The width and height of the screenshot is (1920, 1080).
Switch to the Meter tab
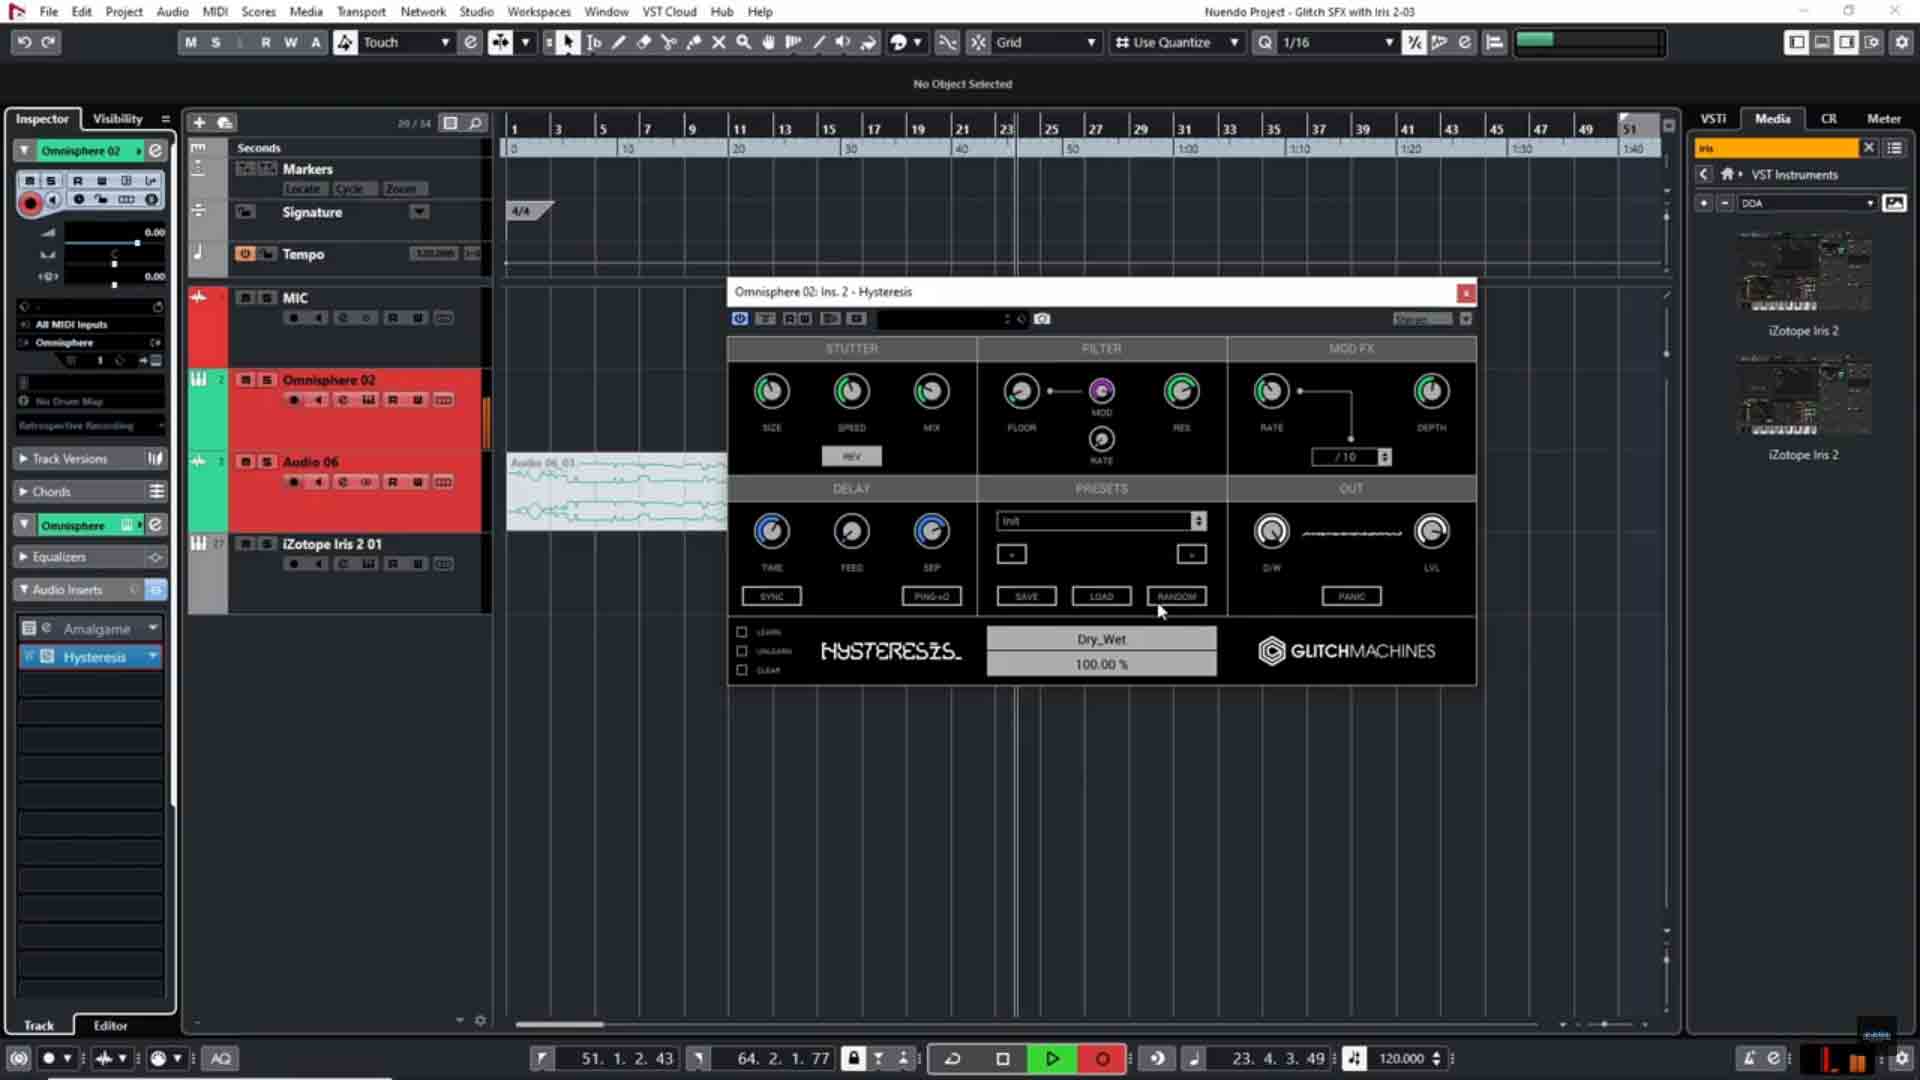(x=1884, y=119)
